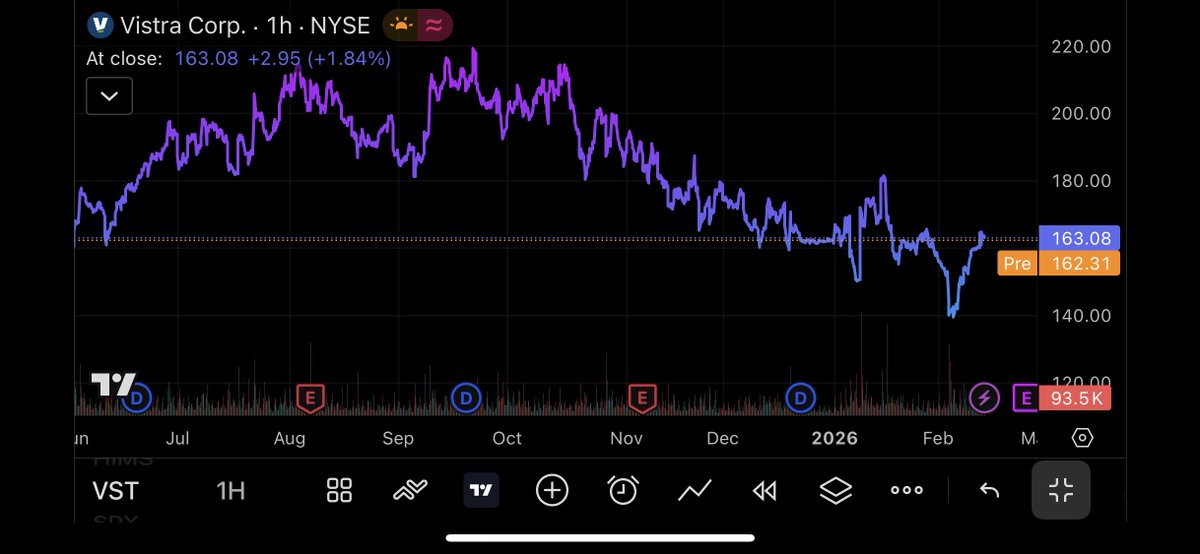Select the dividend D marker before Jul
Screen dimensions: 1200x554
click(x=135, y=398)
